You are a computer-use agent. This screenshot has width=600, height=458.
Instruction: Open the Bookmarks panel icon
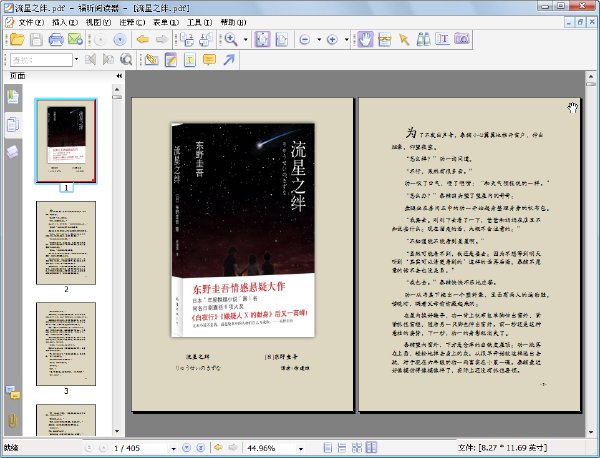[x=13, y=96]
